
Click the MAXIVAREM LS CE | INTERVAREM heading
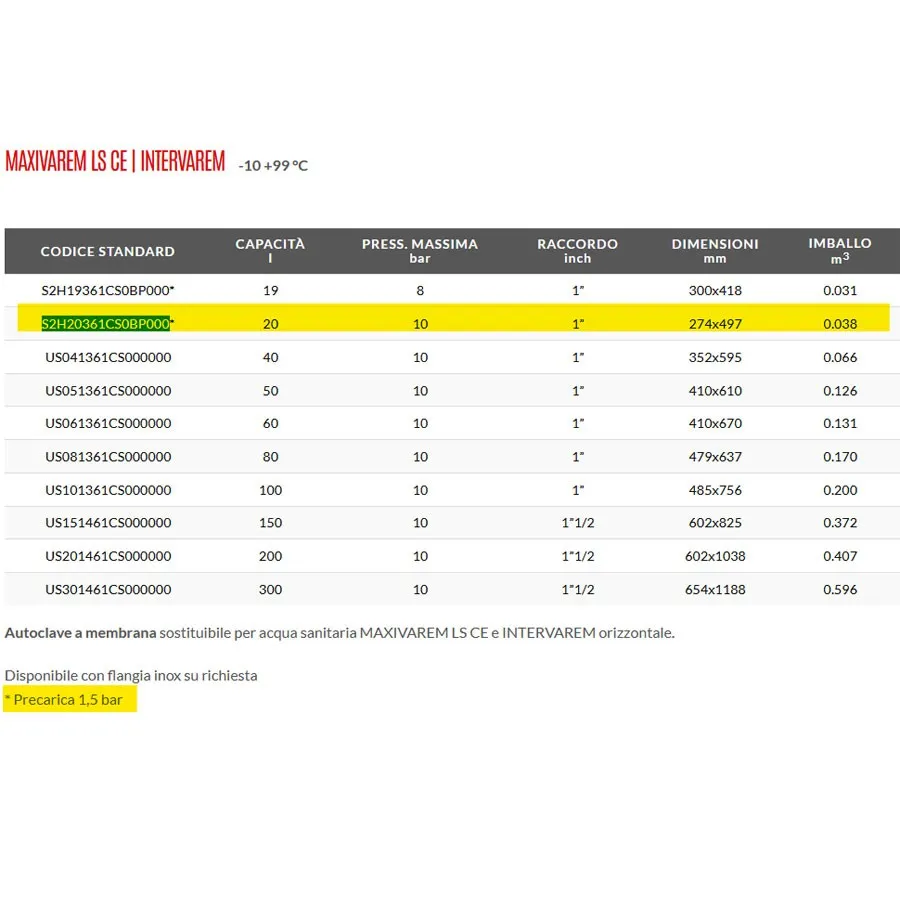[115, 161]
